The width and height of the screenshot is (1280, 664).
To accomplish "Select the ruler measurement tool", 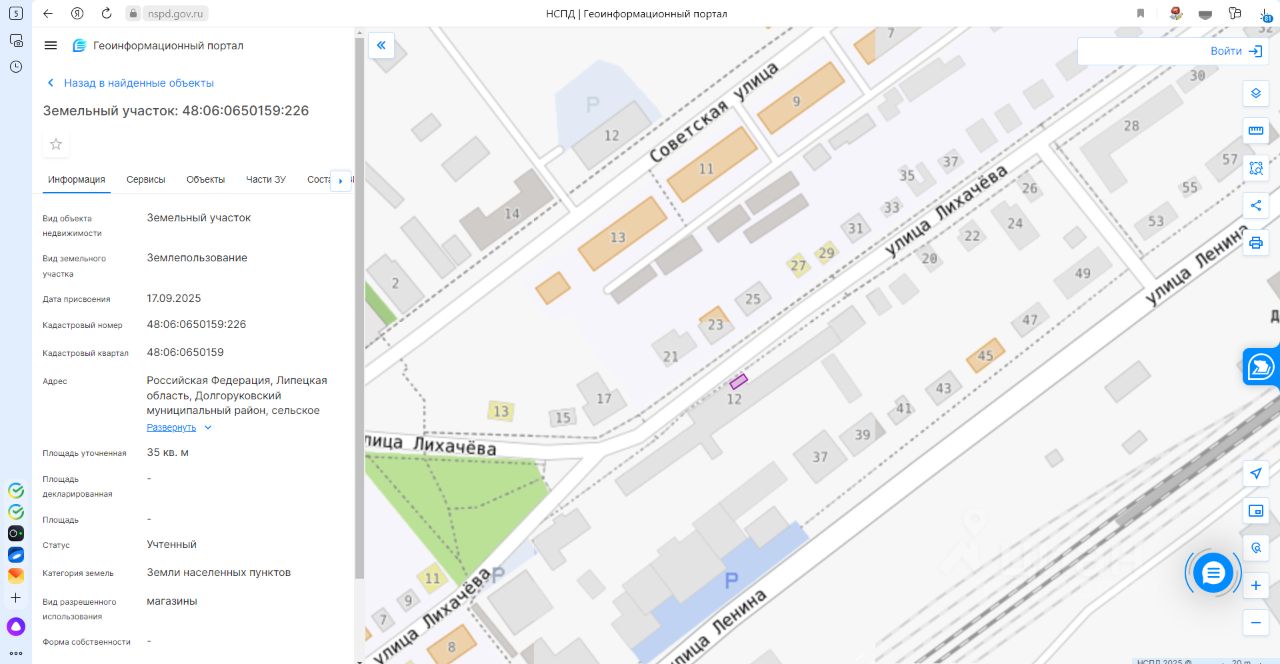I will point(1256,131).
